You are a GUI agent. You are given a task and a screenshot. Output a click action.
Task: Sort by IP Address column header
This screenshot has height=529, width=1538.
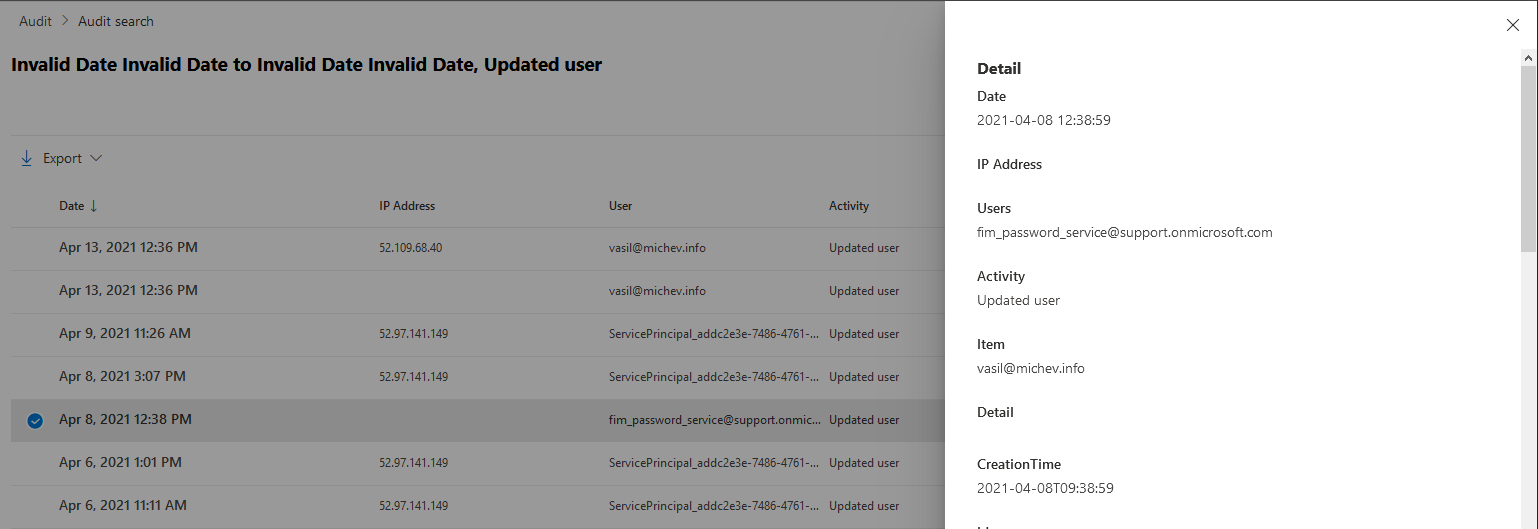click(407, 206)
